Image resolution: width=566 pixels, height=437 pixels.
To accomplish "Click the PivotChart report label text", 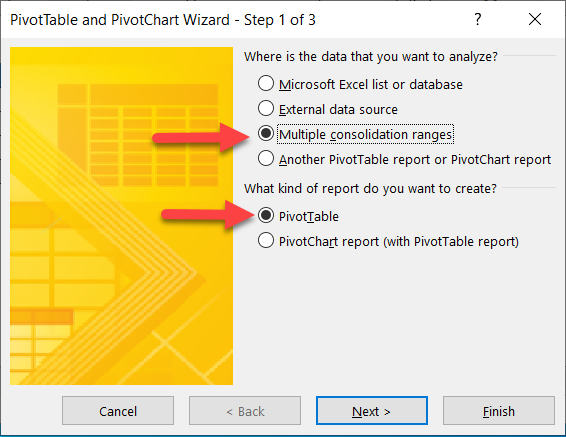I will [399, 242].
